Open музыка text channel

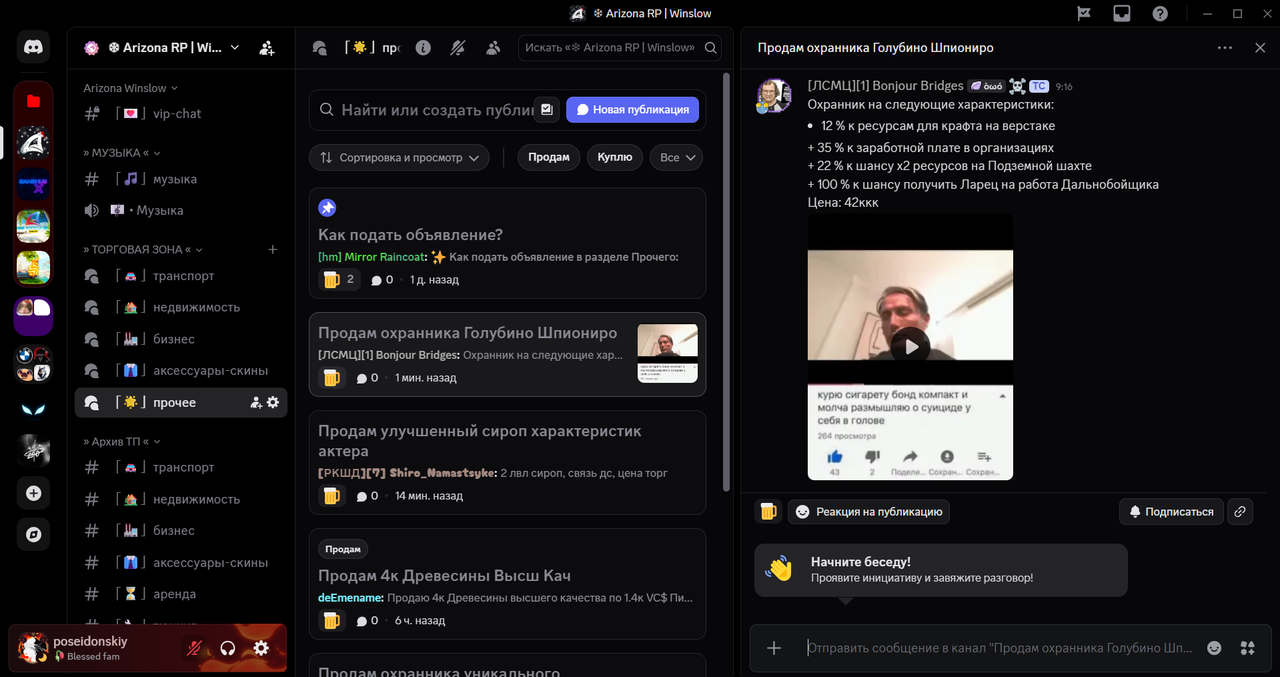point(181,179)
